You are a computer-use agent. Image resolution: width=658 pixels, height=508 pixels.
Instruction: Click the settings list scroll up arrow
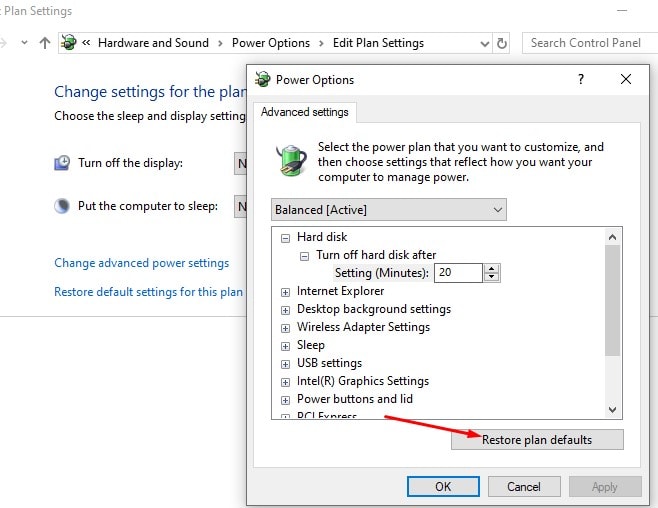pos(612,237)
